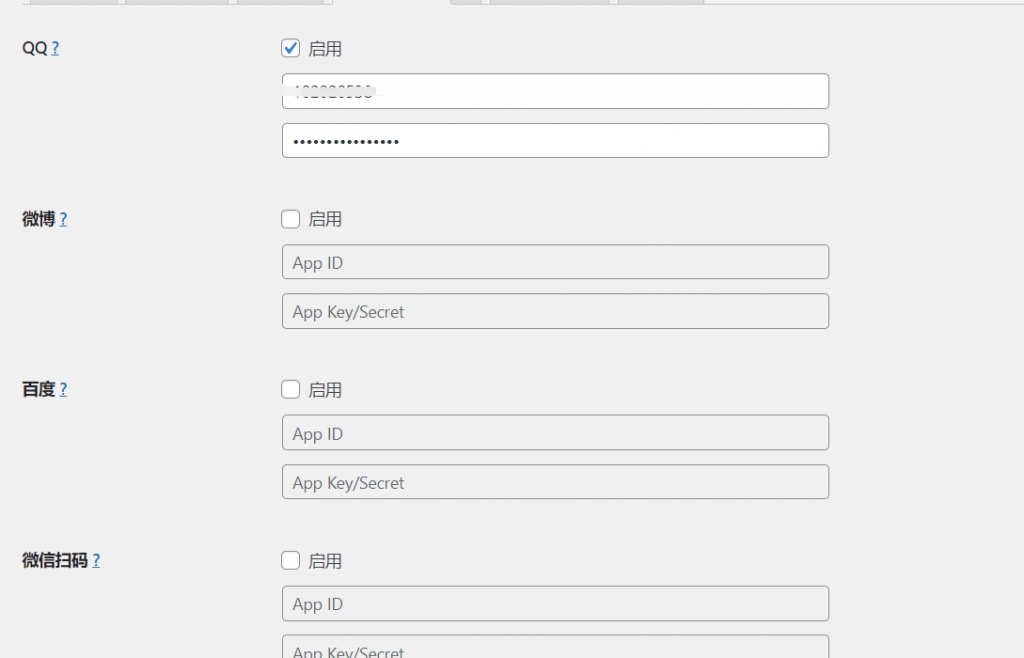Focus the QQ masked secret key field
The height and width of the screenshot is (658, 1024).
(x=555, y=141)
